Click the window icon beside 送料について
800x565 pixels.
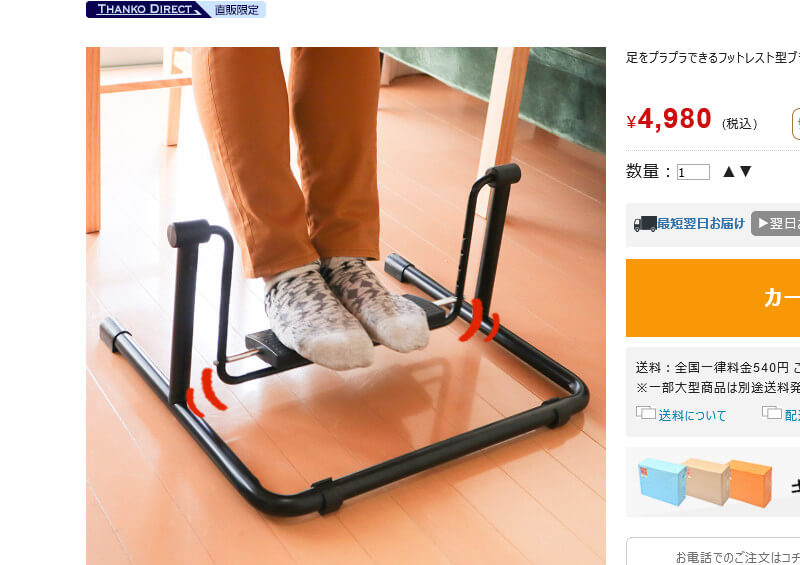tap(645, 412)
